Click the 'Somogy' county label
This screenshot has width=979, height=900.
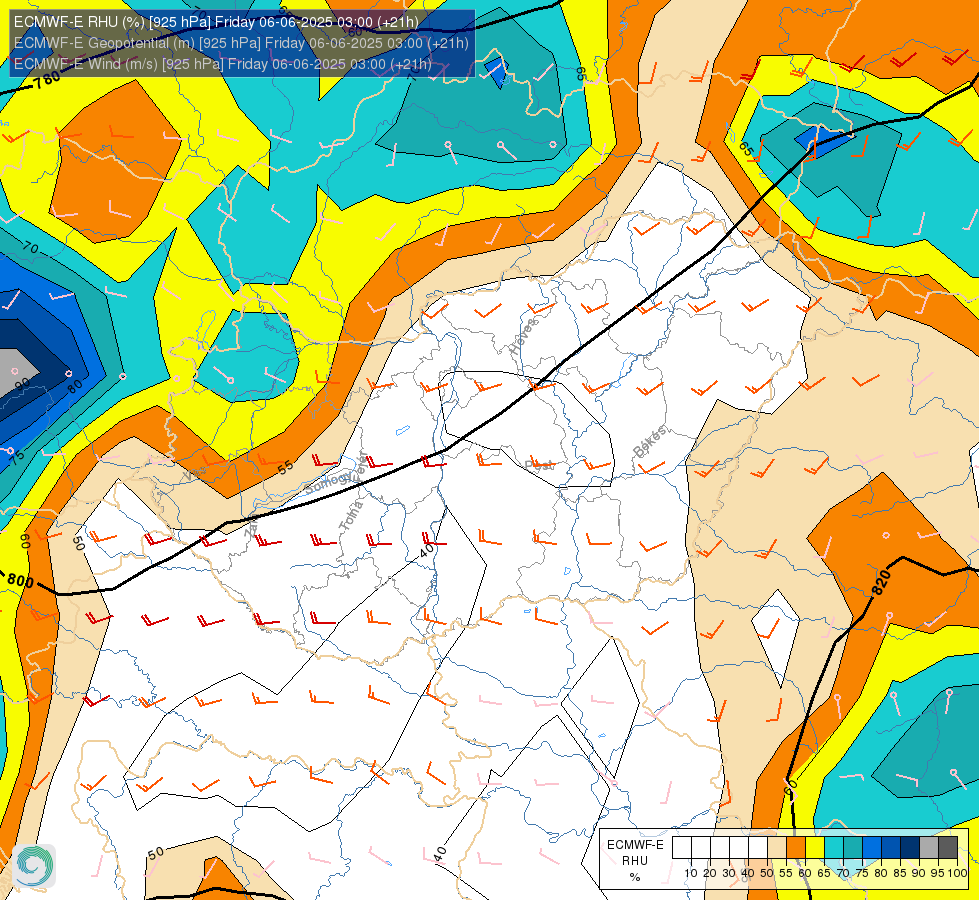329,482
